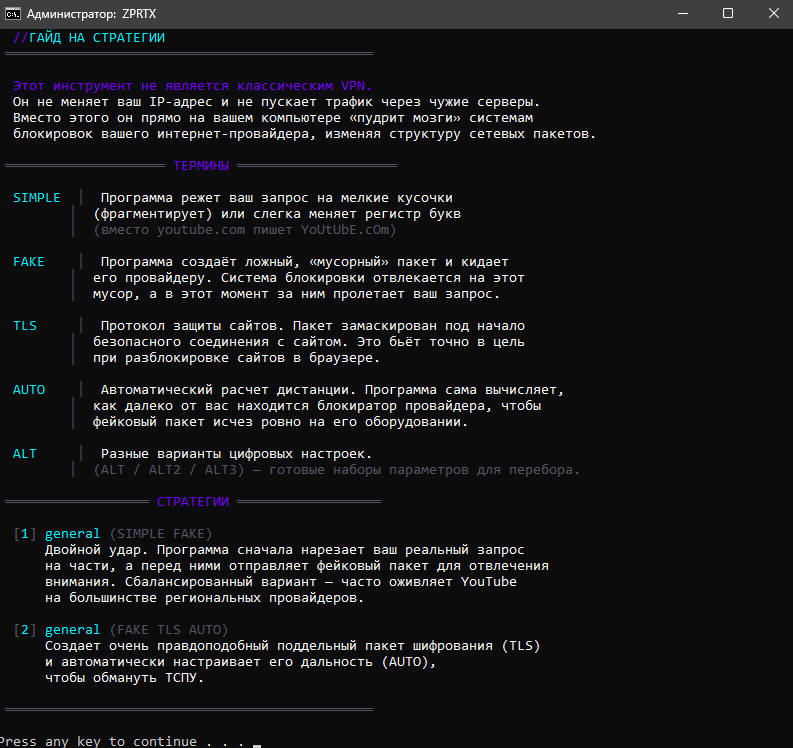This screenshot has width=793, height=748.
Task: Click the line starting 'Двойной удар'
Action: pos(285,550)
